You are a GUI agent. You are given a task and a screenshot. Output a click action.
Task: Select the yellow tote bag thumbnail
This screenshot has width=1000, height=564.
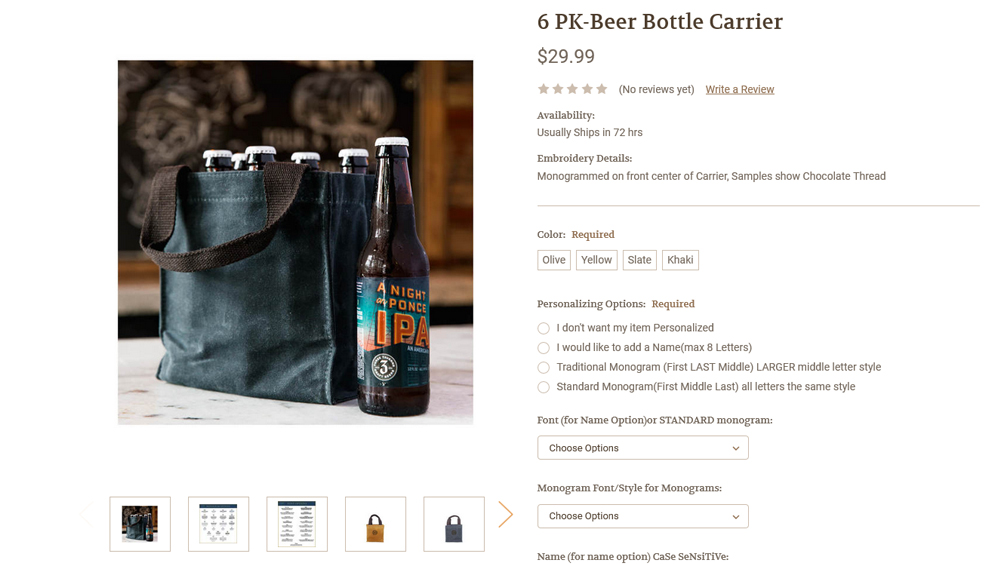coord(375,524)
